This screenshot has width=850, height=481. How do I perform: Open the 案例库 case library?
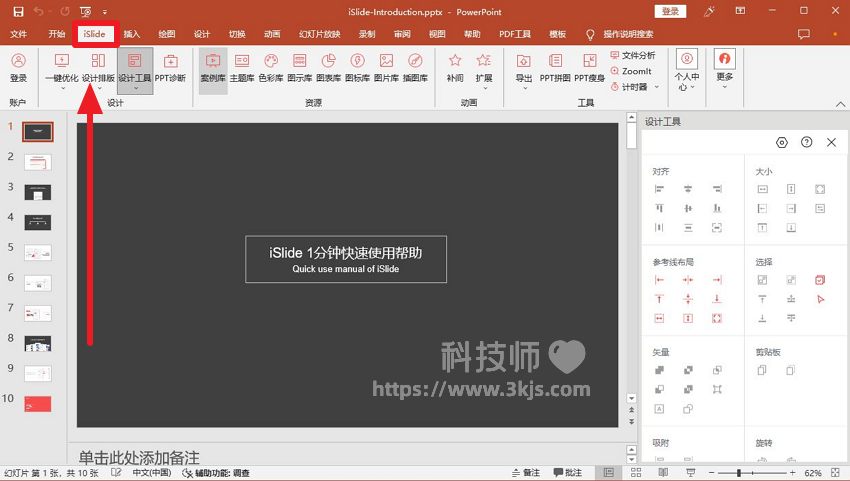click(213, 68)
